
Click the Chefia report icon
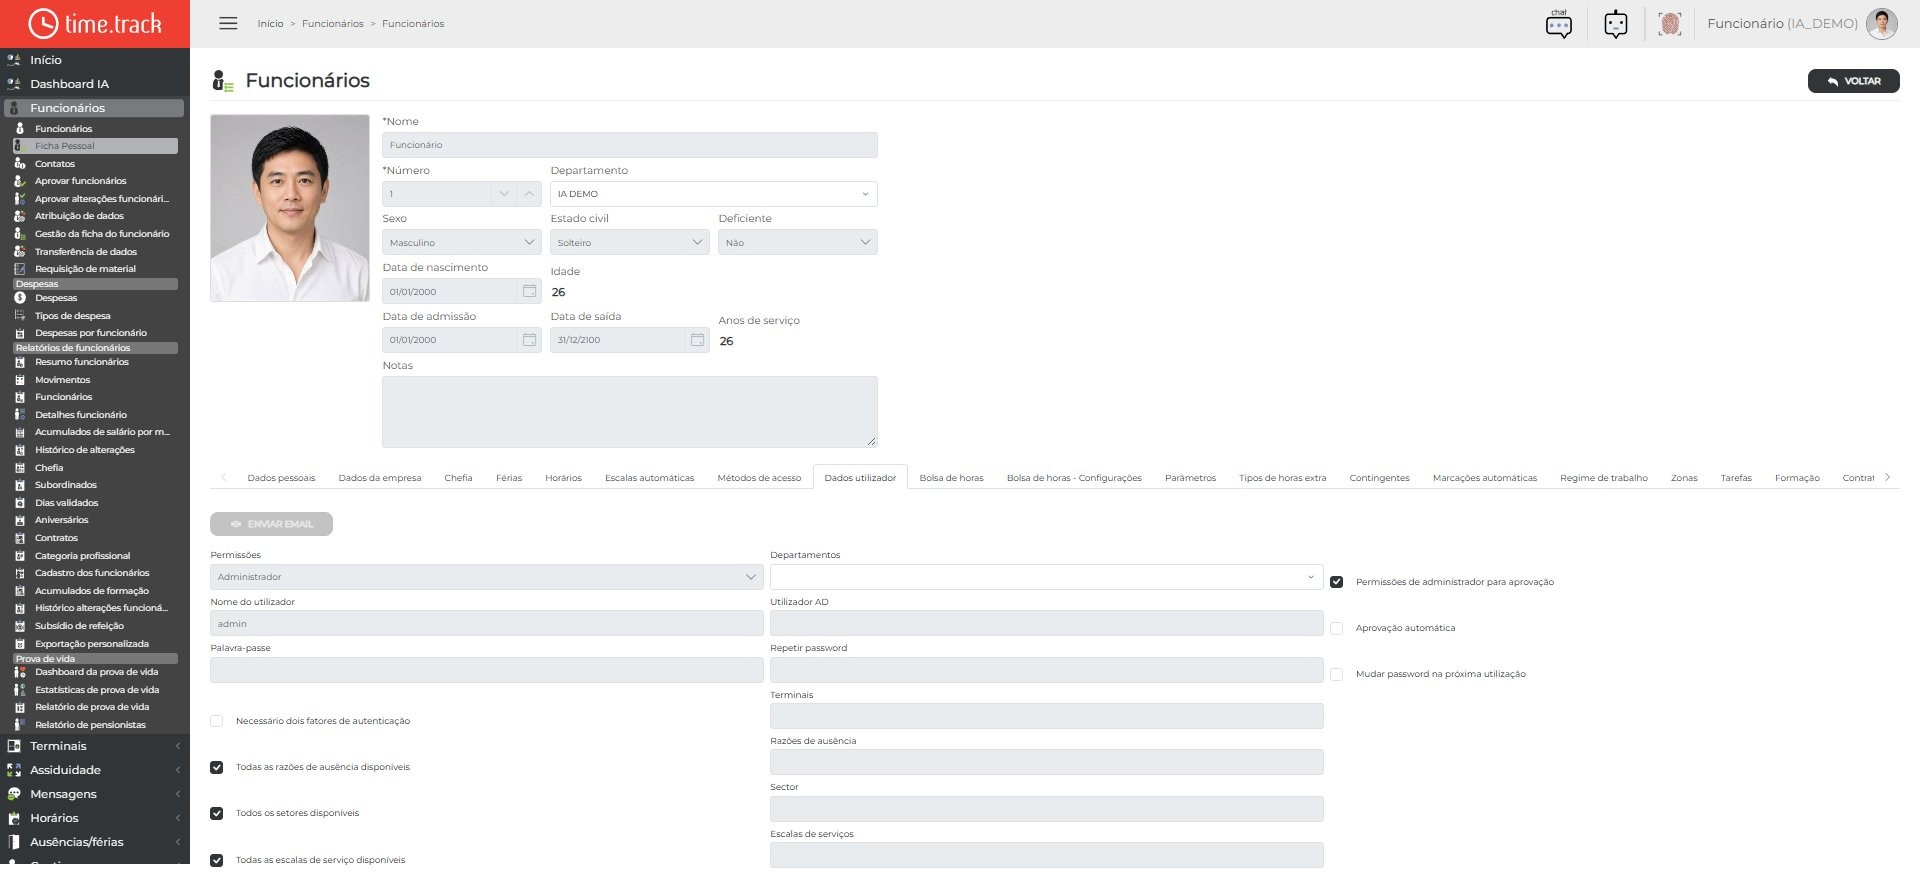pos(20,467)
